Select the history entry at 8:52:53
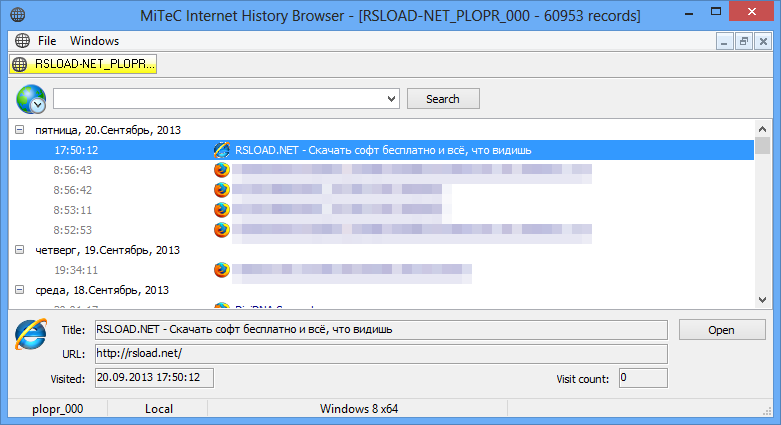781x425 pixels. coord(382,230)
